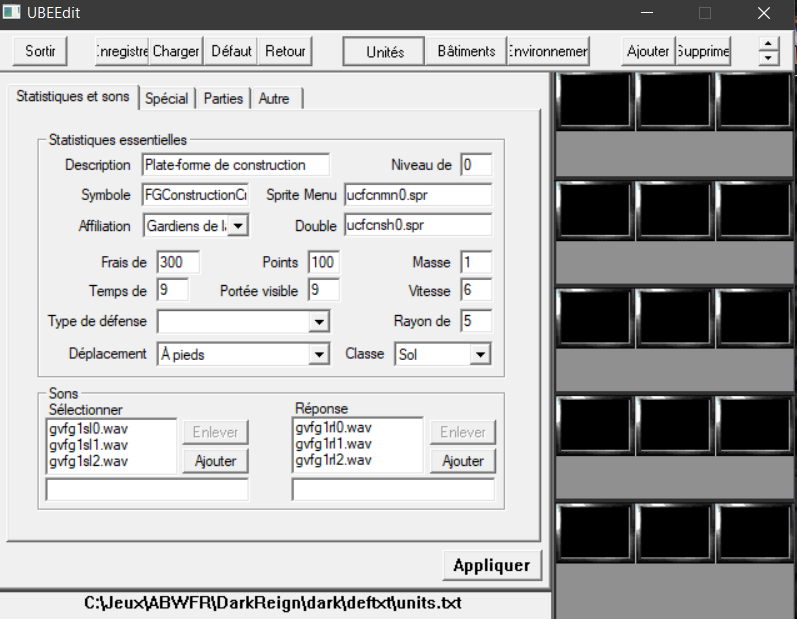
Task: Select gvfg1rl1.wav in Réponse list
Action: tap(333, 444)
